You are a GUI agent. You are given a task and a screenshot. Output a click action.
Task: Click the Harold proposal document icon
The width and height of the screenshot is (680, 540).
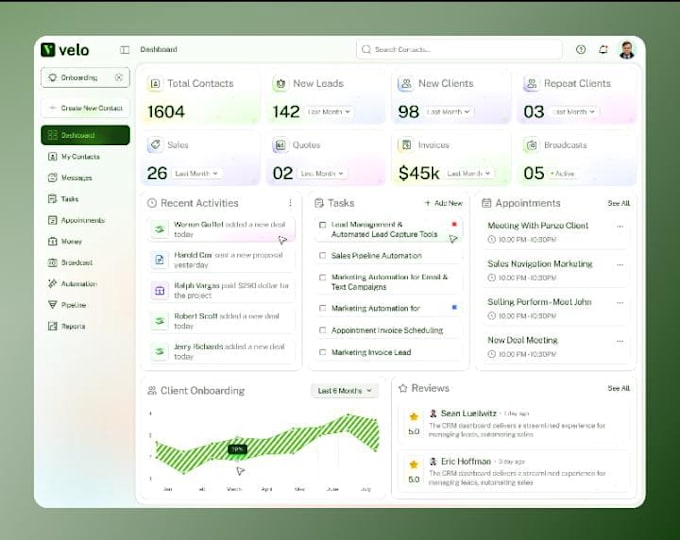(160, 260)
